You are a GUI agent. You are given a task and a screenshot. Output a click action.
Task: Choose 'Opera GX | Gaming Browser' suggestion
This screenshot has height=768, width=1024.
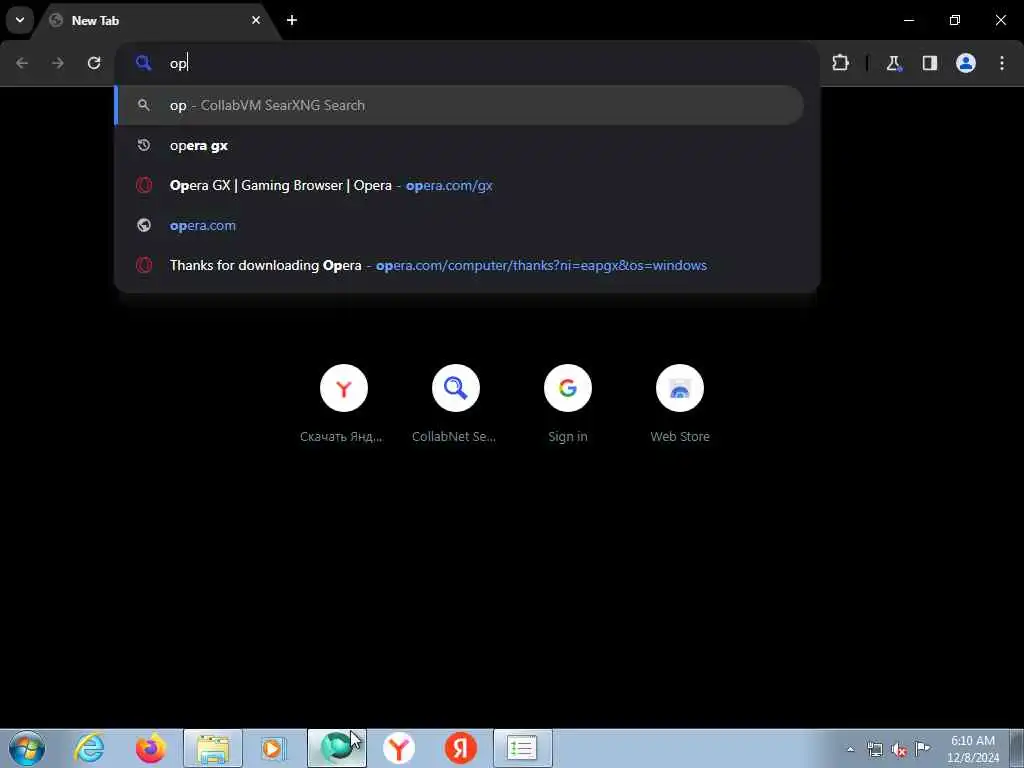(x=459, y=185)
